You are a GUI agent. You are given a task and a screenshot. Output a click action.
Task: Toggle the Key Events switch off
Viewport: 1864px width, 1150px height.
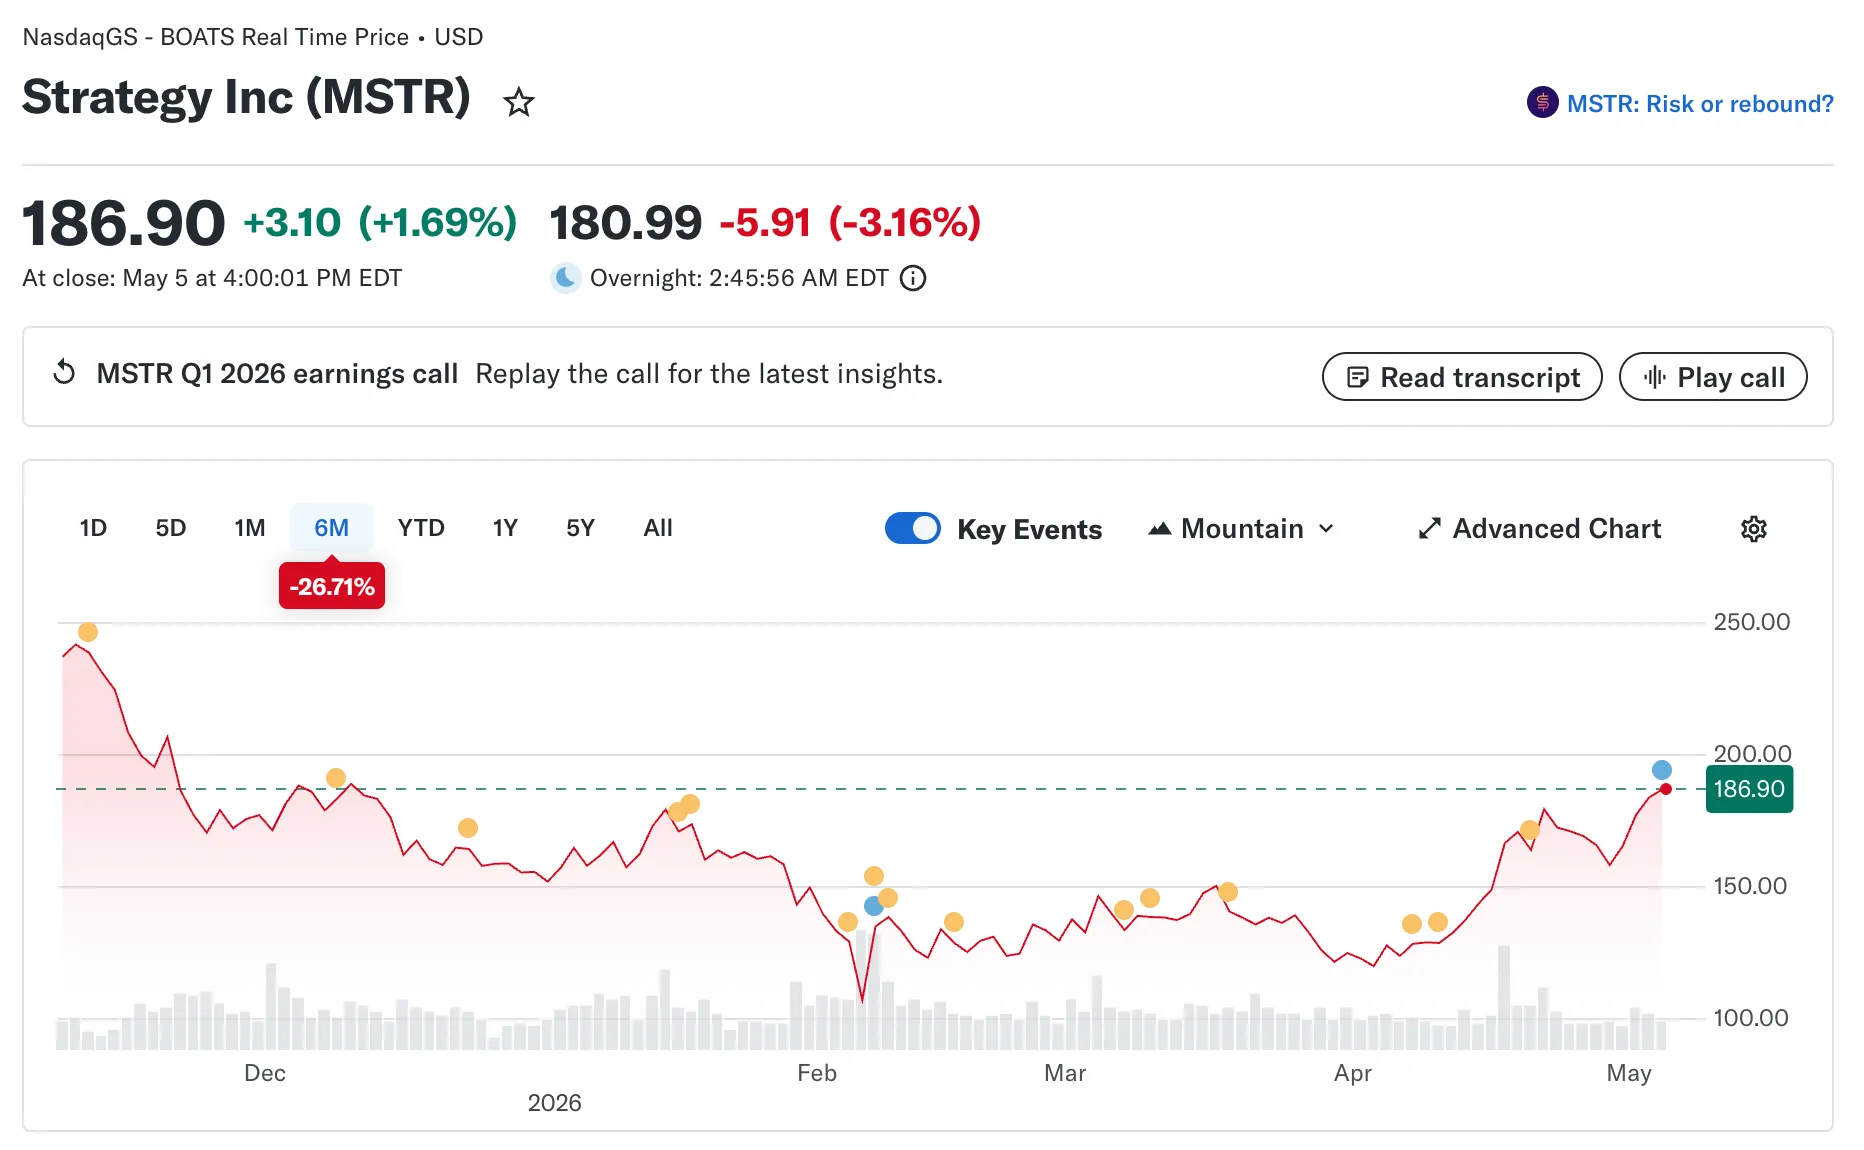(x=912, y=528)
